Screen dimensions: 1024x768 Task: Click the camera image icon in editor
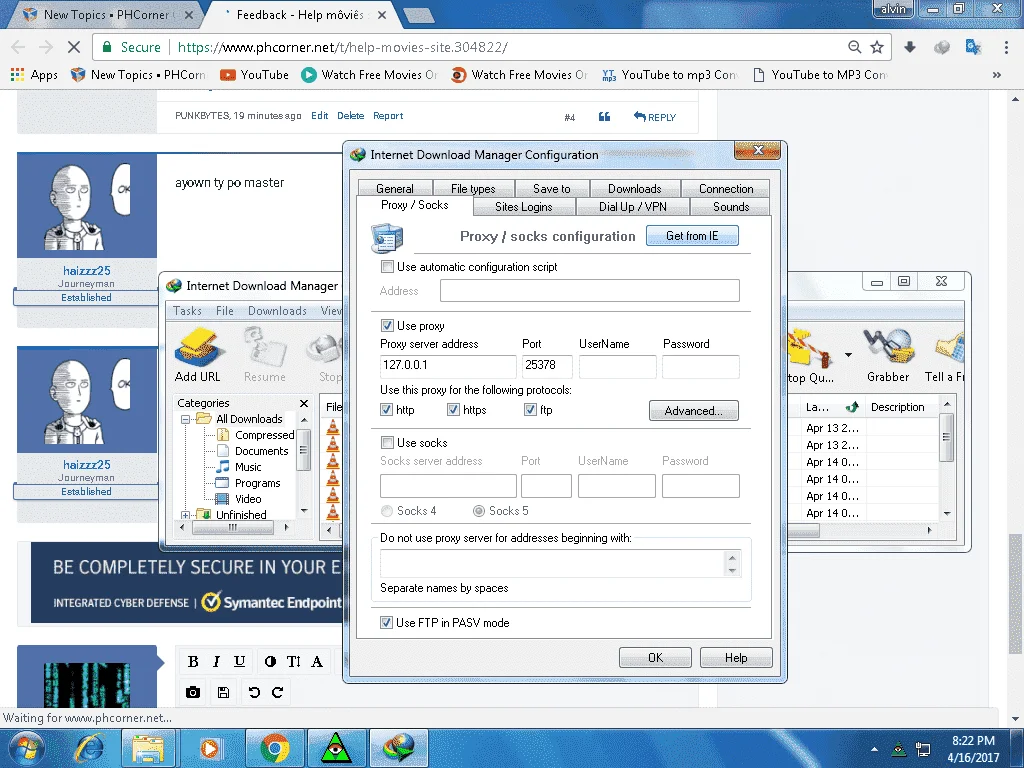tap(193, 692)
